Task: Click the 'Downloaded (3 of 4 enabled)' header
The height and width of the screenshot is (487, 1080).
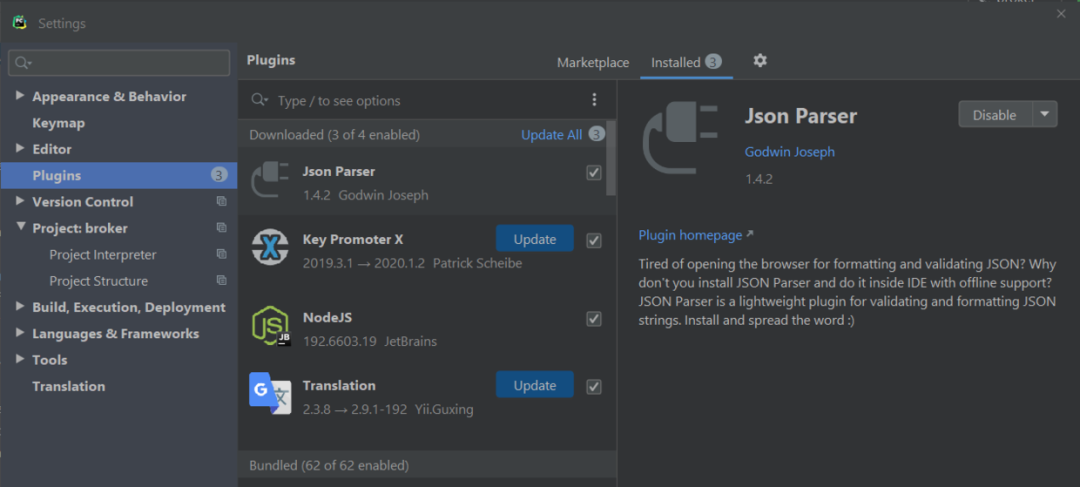Action: click(335, 135)
